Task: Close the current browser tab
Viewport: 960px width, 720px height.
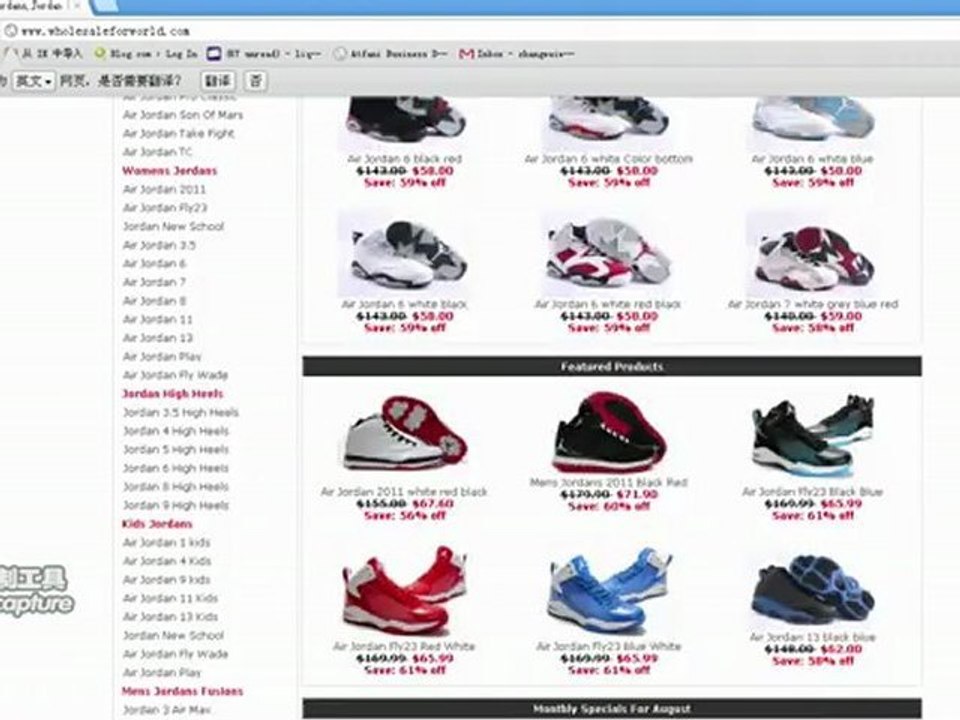Action: (78, 6)
